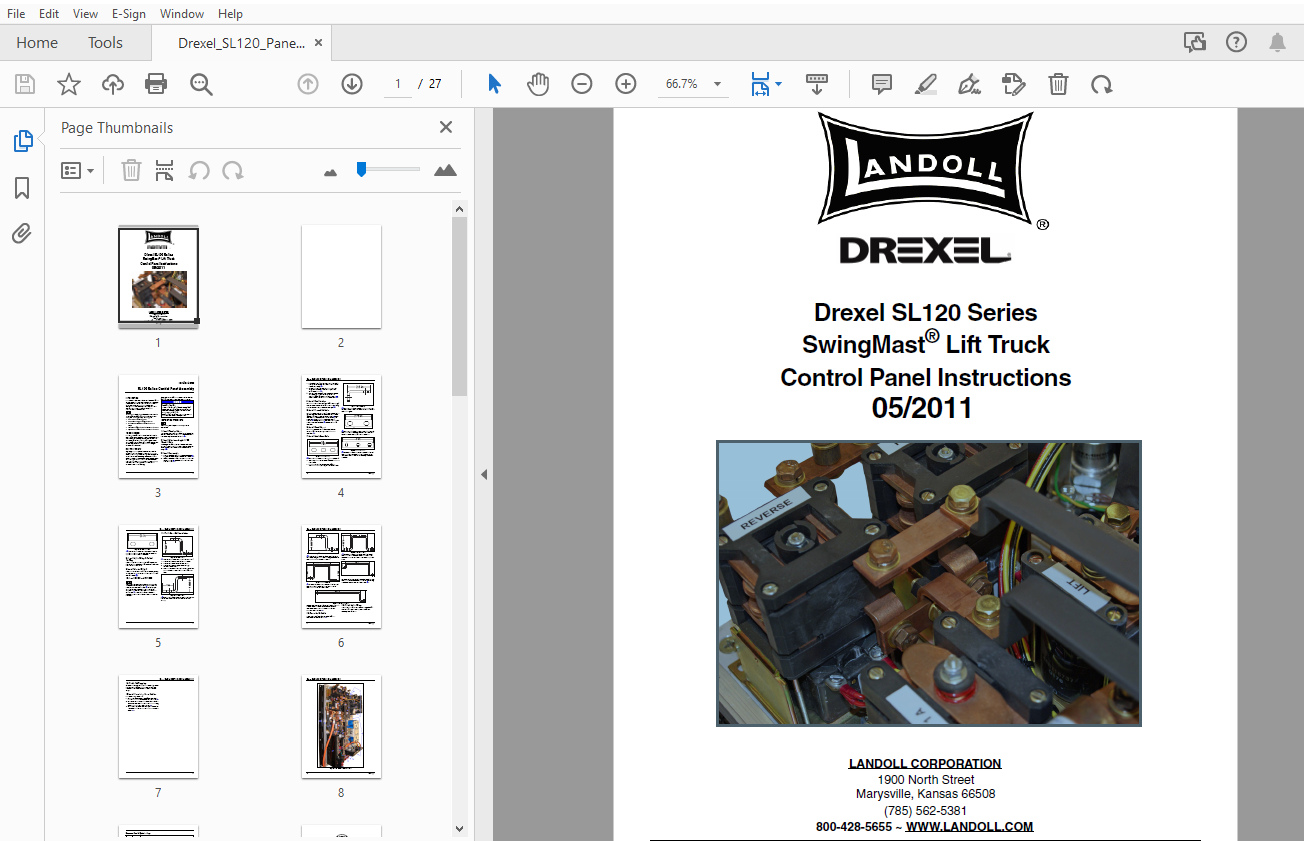
Task: Go to the previous page arrow
Action: 308,84
